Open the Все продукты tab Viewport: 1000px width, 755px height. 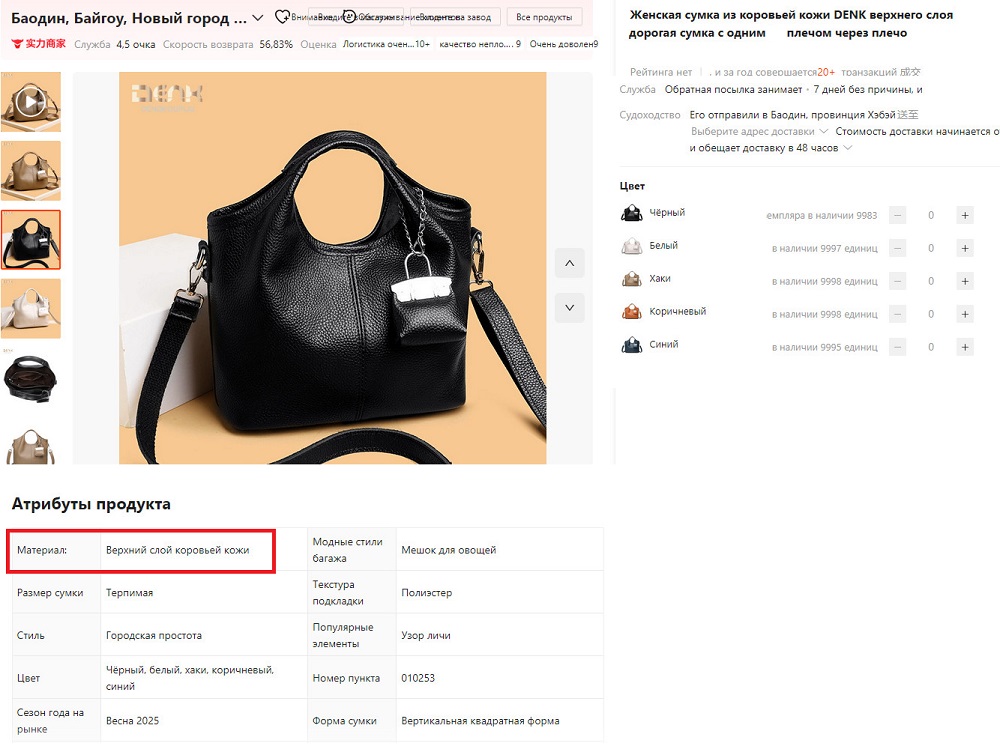545,18
